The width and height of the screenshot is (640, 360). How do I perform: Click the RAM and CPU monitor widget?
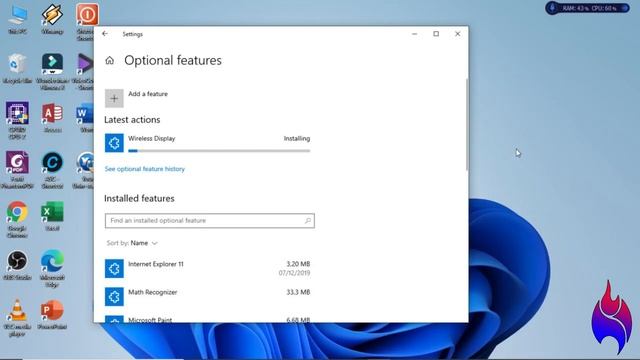point(588,8)
